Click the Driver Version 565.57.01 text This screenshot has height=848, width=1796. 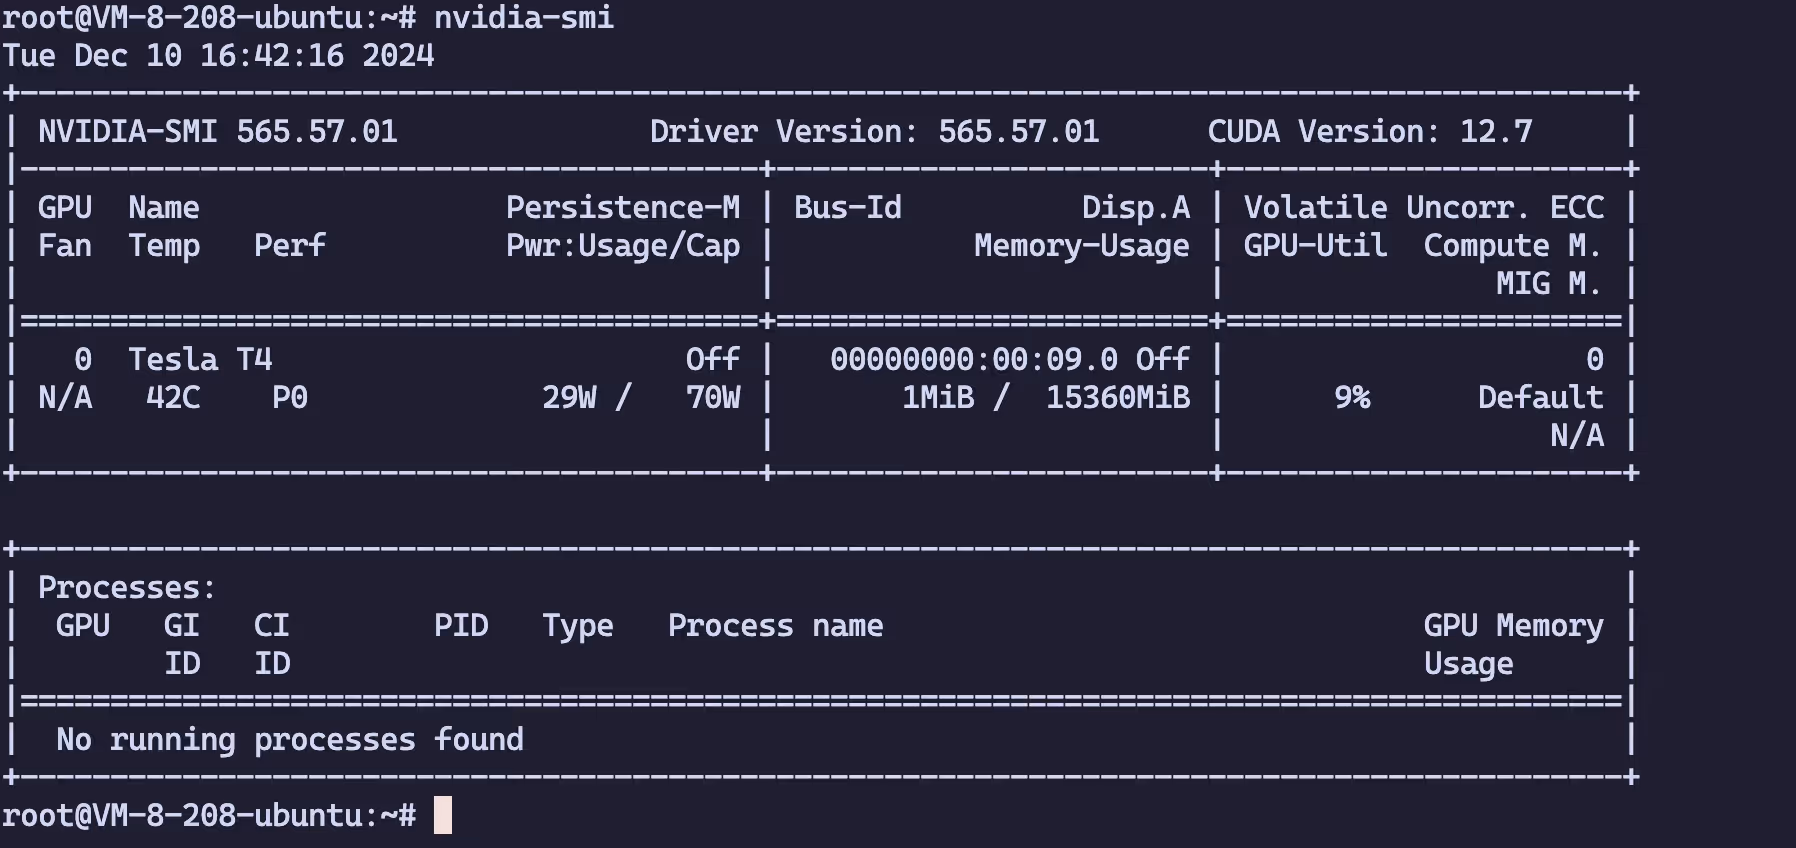pos(874,131)
